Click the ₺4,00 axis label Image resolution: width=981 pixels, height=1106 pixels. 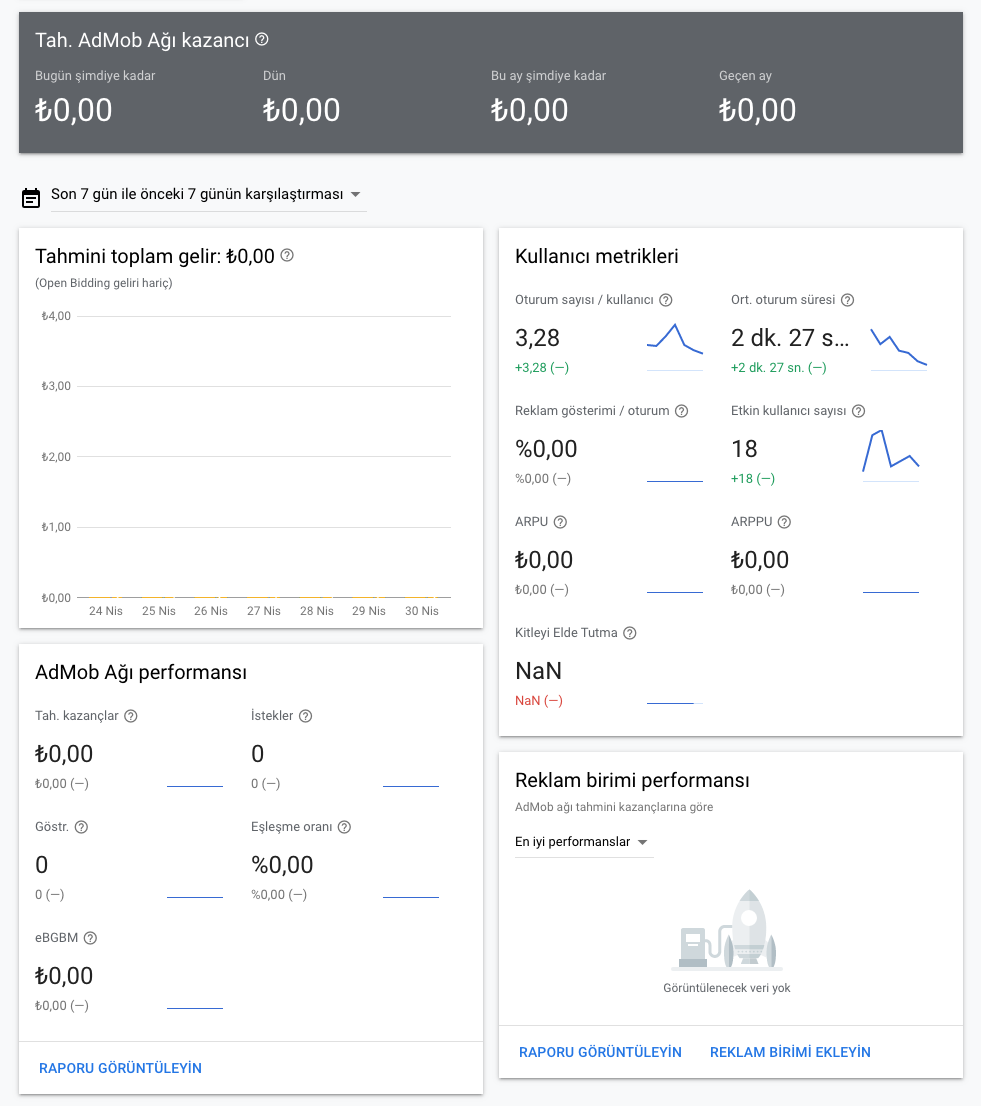tap(56, 316)
